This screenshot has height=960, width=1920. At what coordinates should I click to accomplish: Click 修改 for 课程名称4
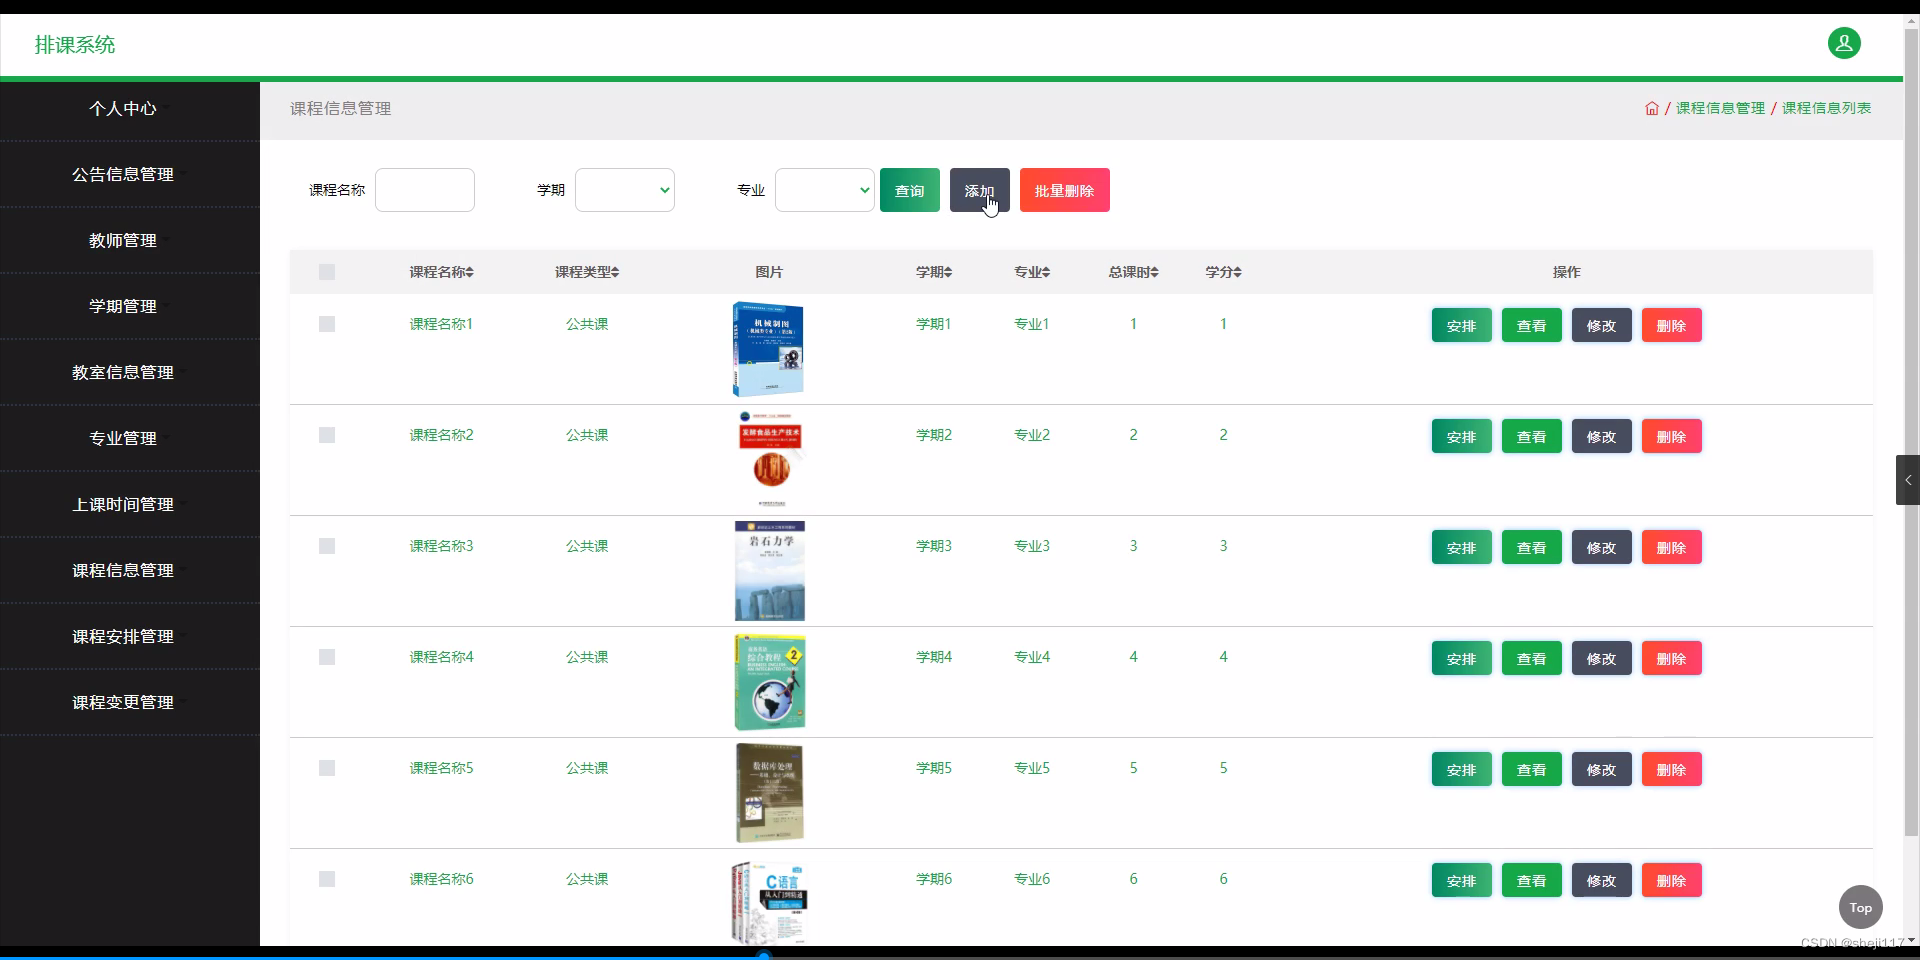pyautogui.click(x=1602, y=658)
